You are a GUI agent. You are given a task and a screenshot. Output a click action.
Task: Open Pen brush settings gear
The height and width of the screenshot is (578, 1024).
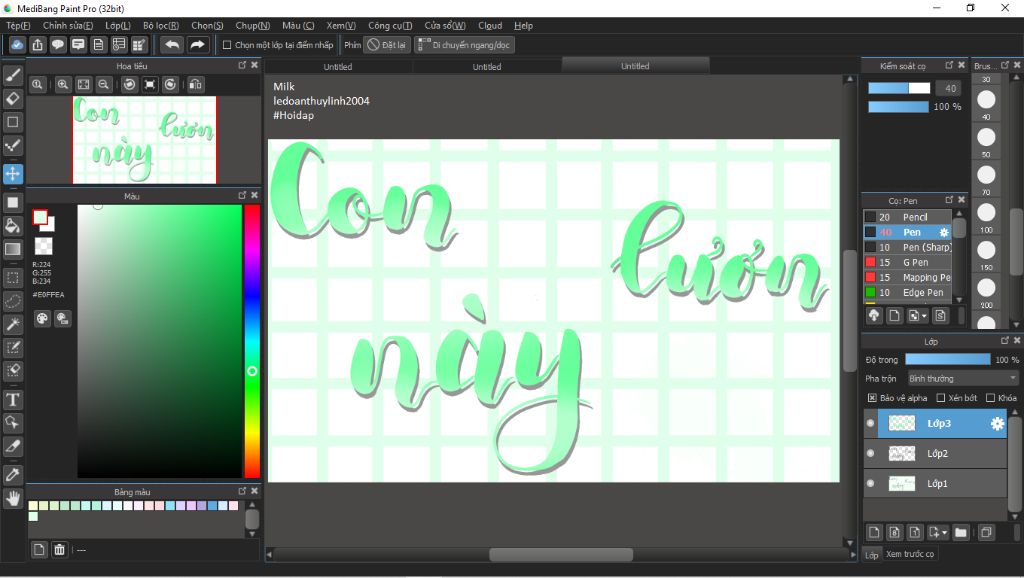pyautogui.click(x=944, y=232)
